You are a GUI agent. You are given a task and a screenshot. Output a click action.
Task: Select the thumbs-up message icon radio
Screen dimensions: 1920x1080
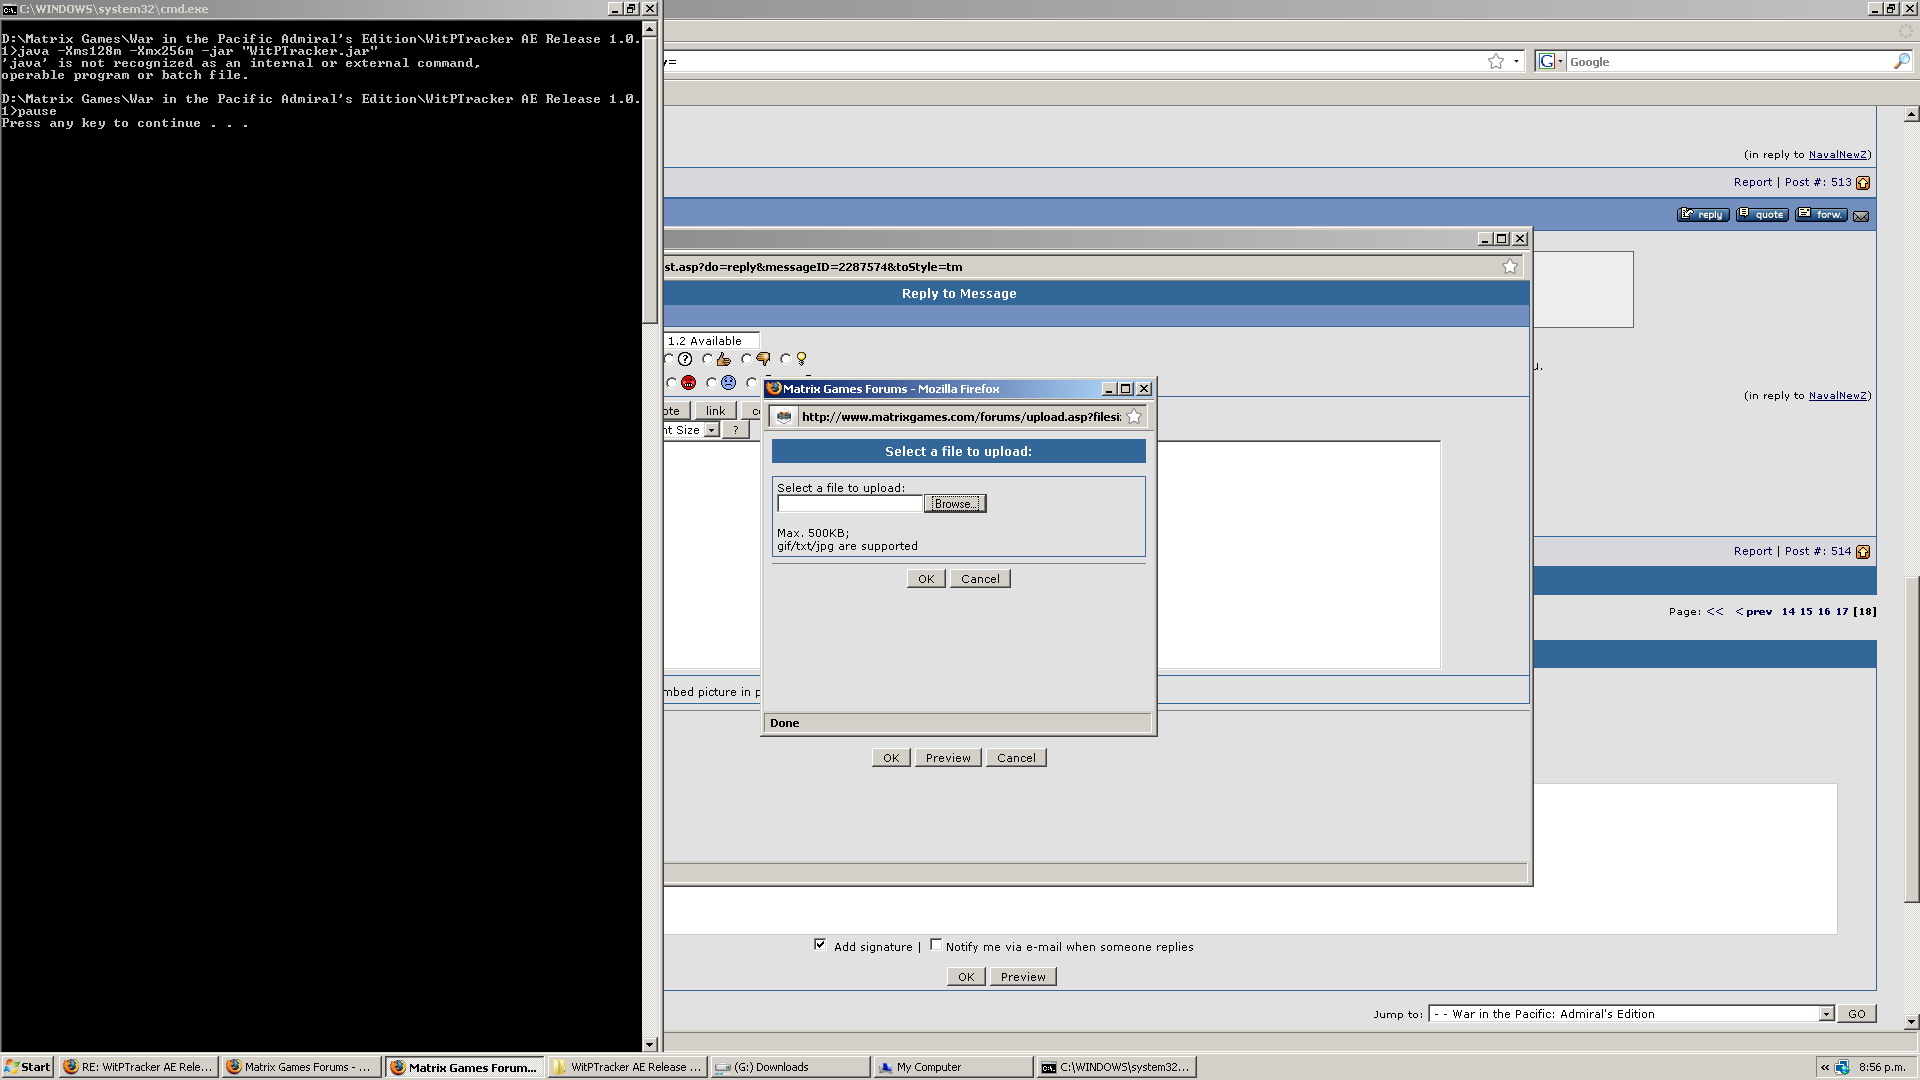(708, 359)
